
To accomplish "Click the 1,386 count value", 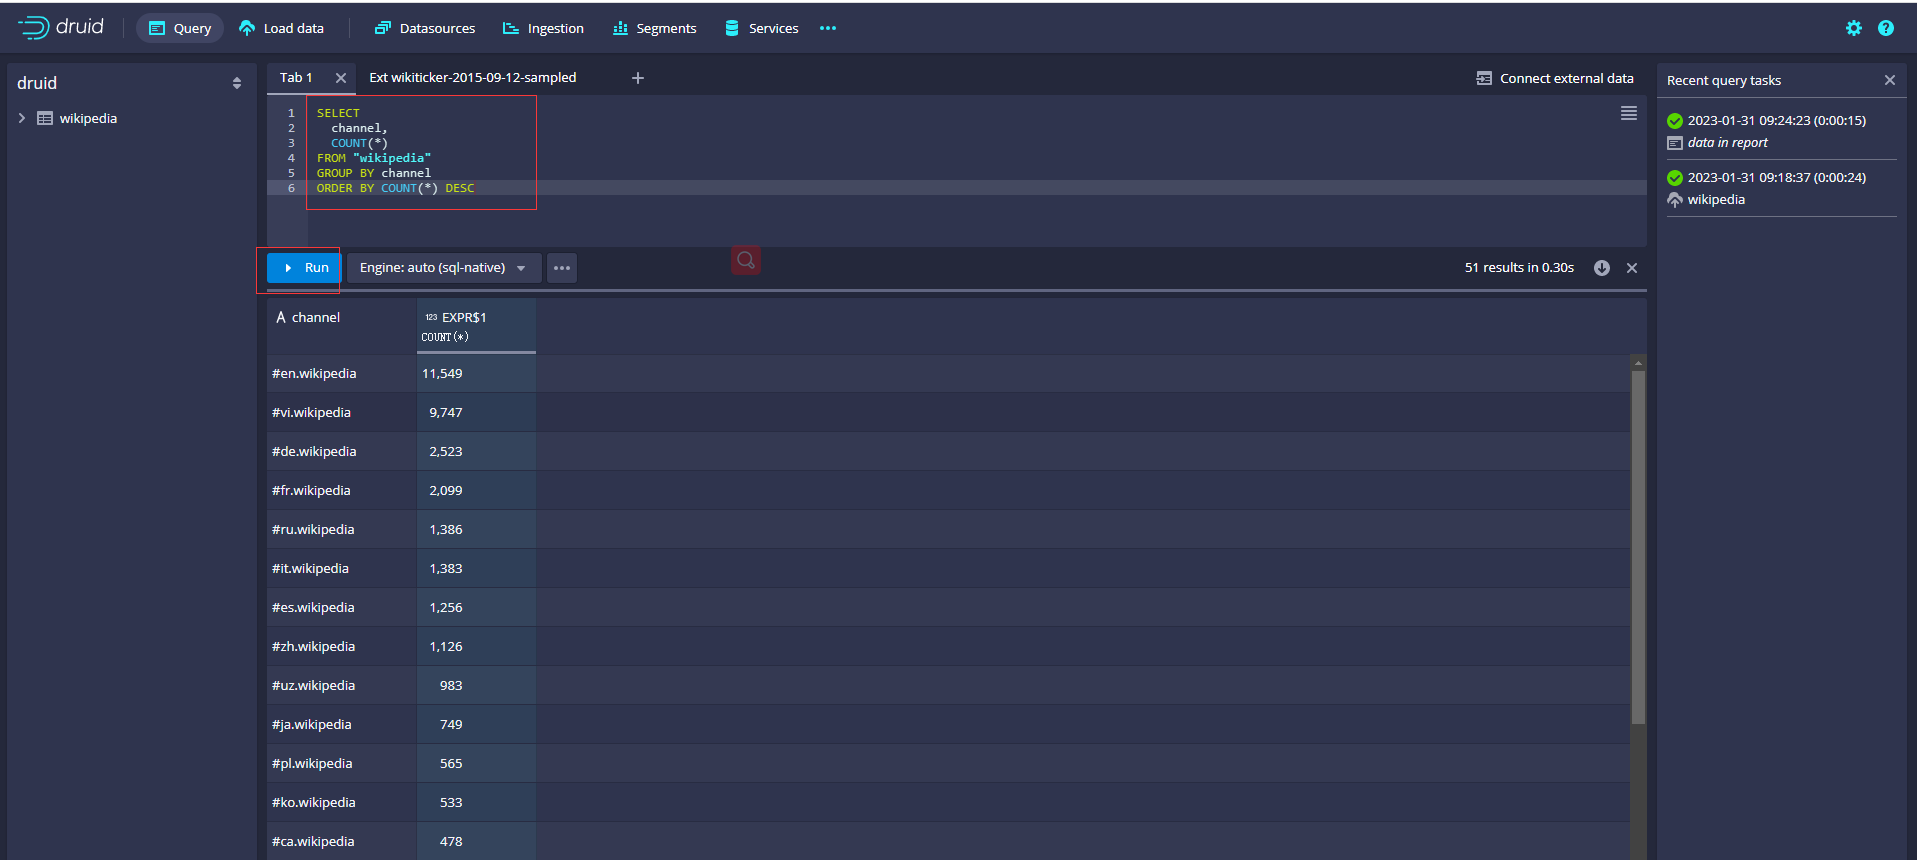I will pyautogui.click(x=446, y=529).
